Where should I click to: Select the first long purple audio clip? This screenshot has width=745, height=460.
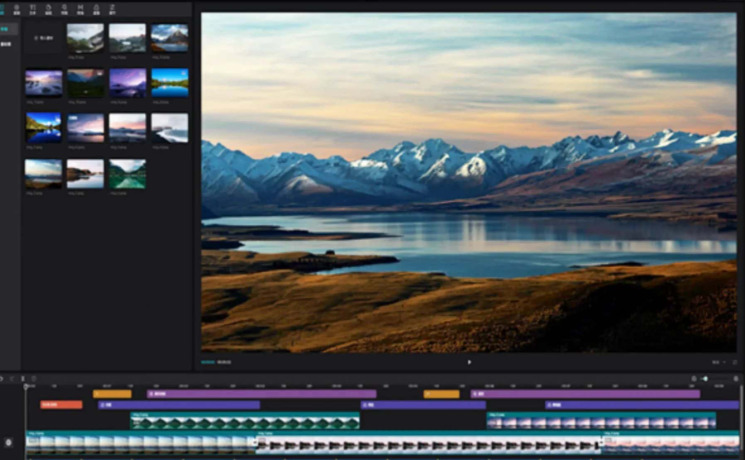tap(262, 394)
